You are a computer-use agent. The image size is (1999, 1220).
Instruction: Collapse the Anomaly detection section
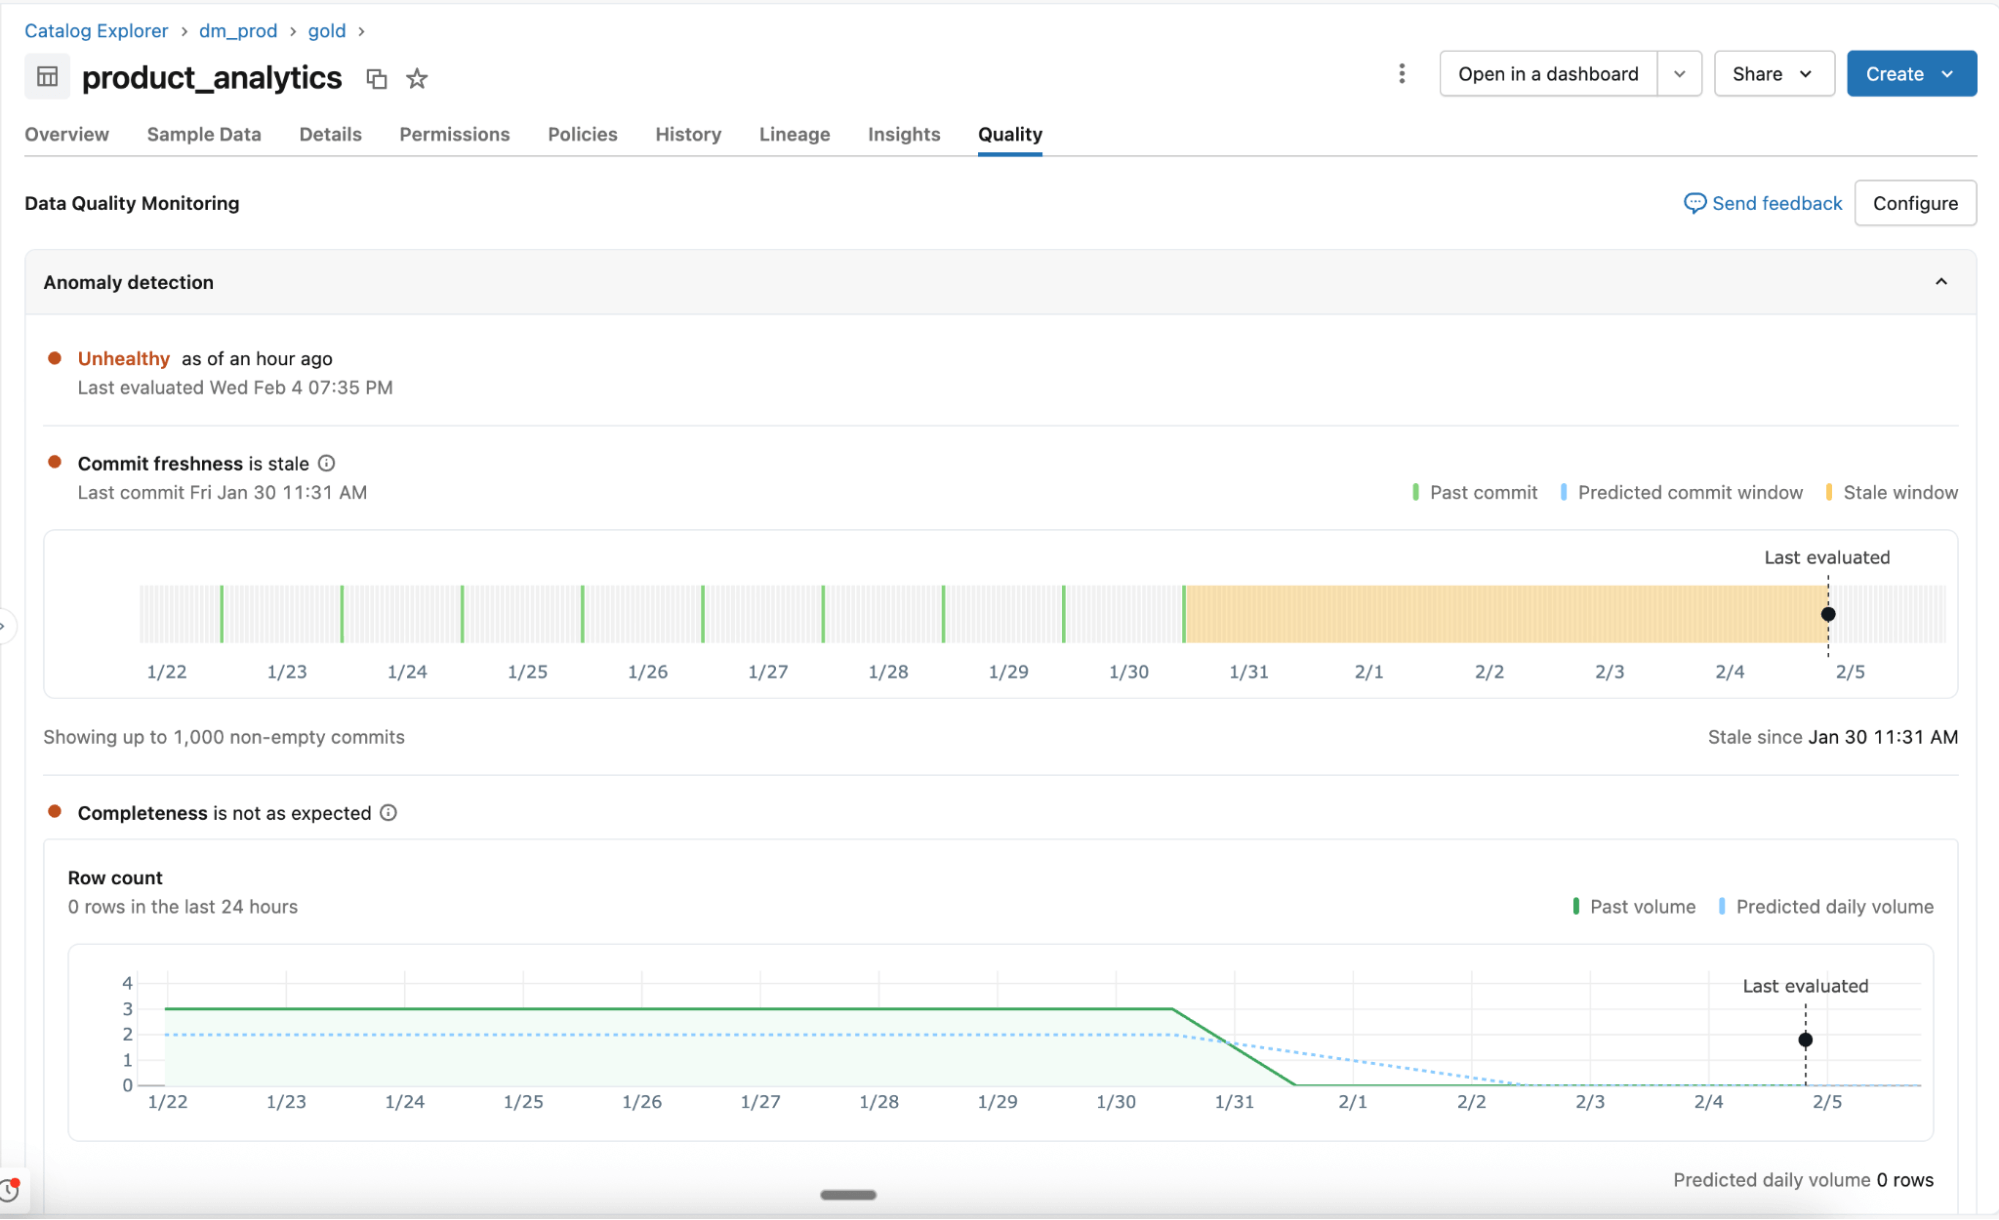[x=1941, y=282]
